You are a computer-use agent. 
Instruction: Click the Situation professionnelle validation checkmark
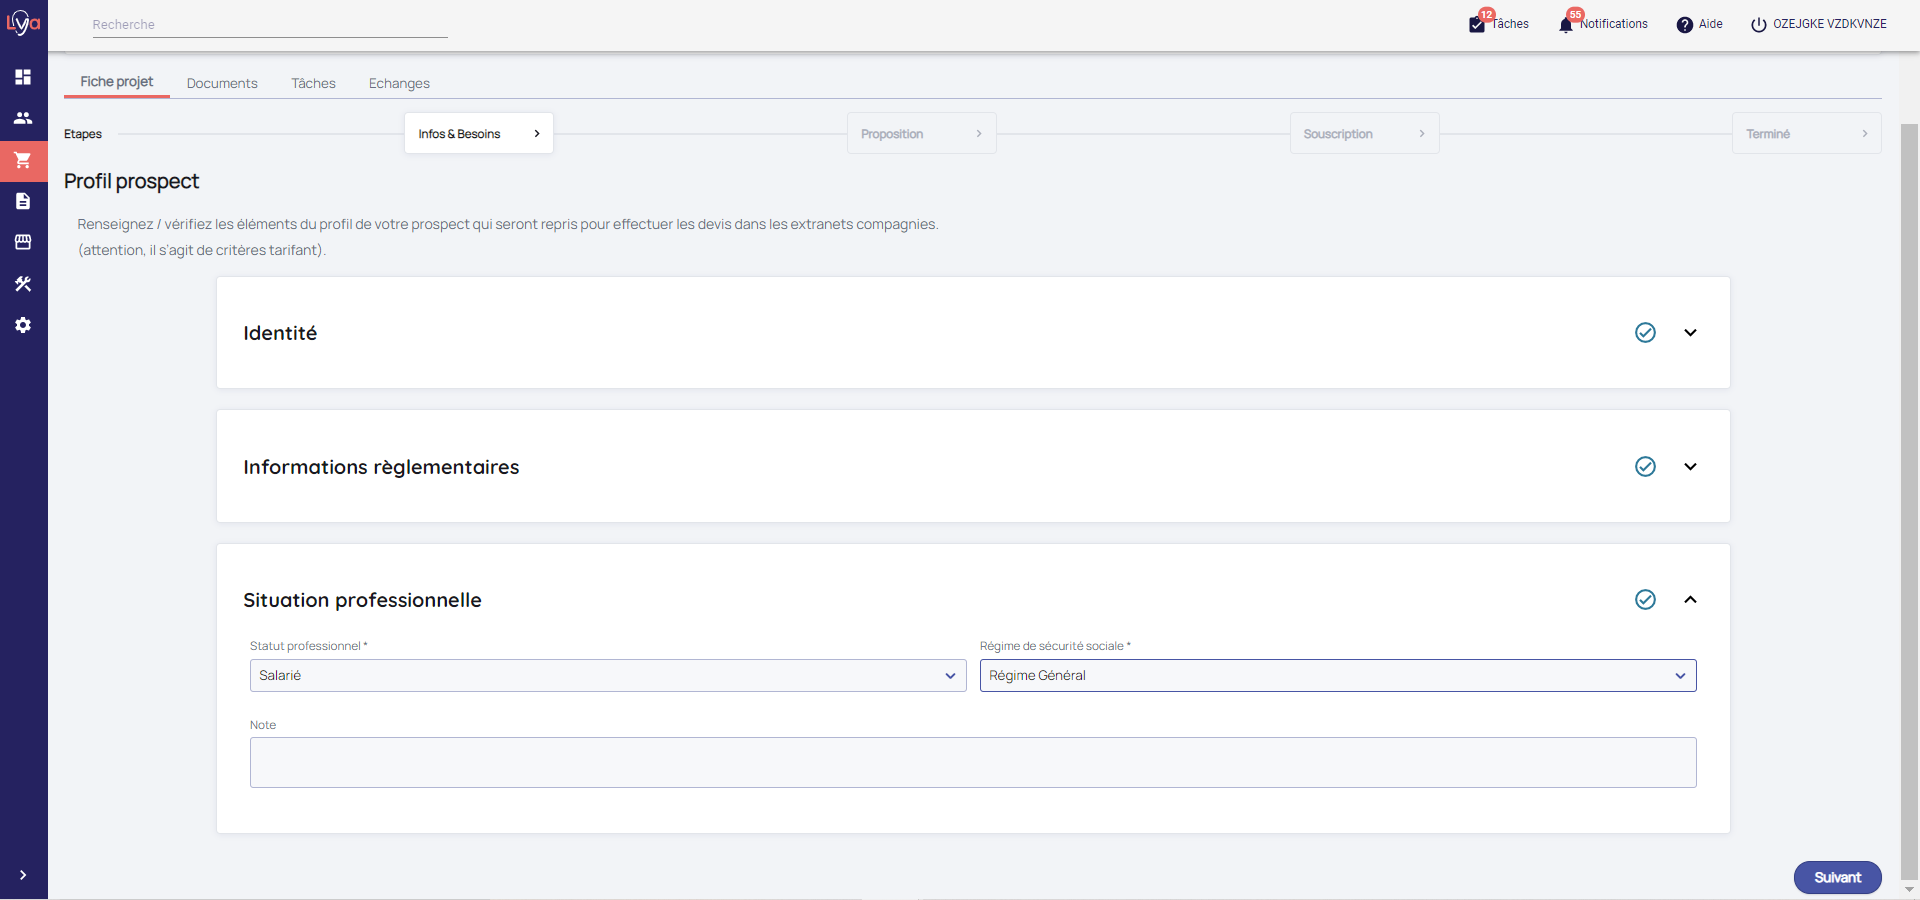point(1645,600)
